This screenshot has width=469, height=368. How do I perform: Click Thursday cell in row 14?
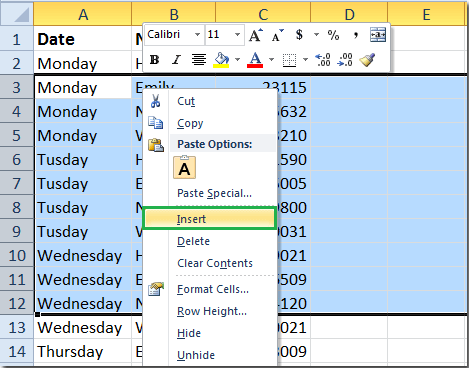[x=83, y=351]
